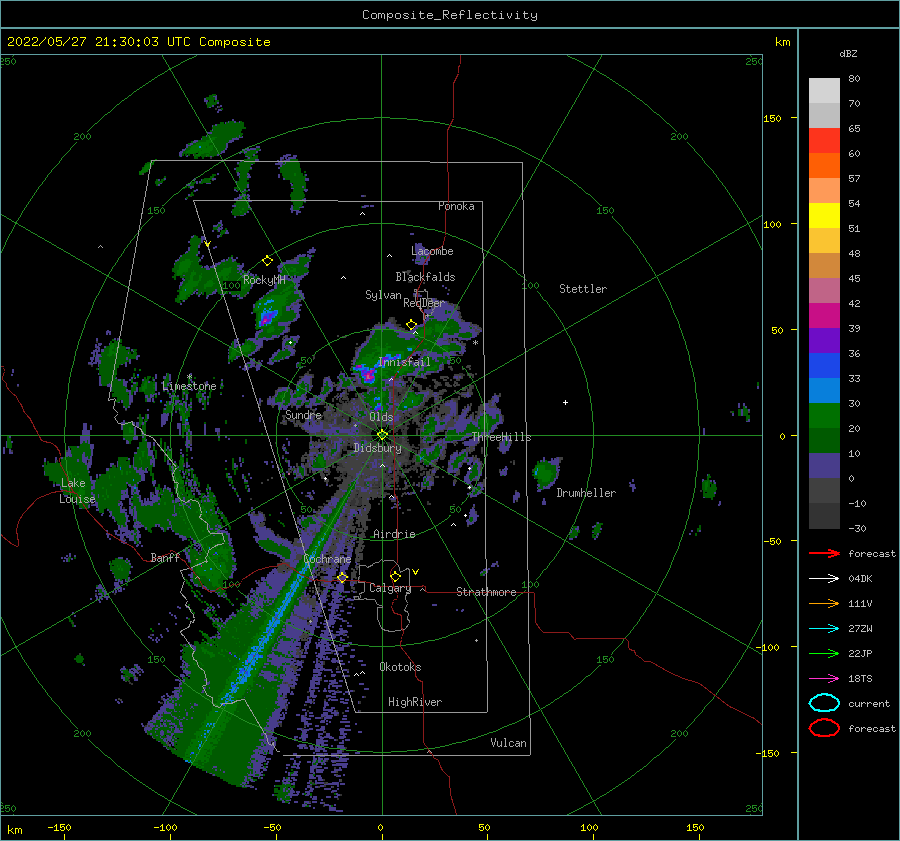Click the Composite_Reflectivity title

tap(450, 15)
